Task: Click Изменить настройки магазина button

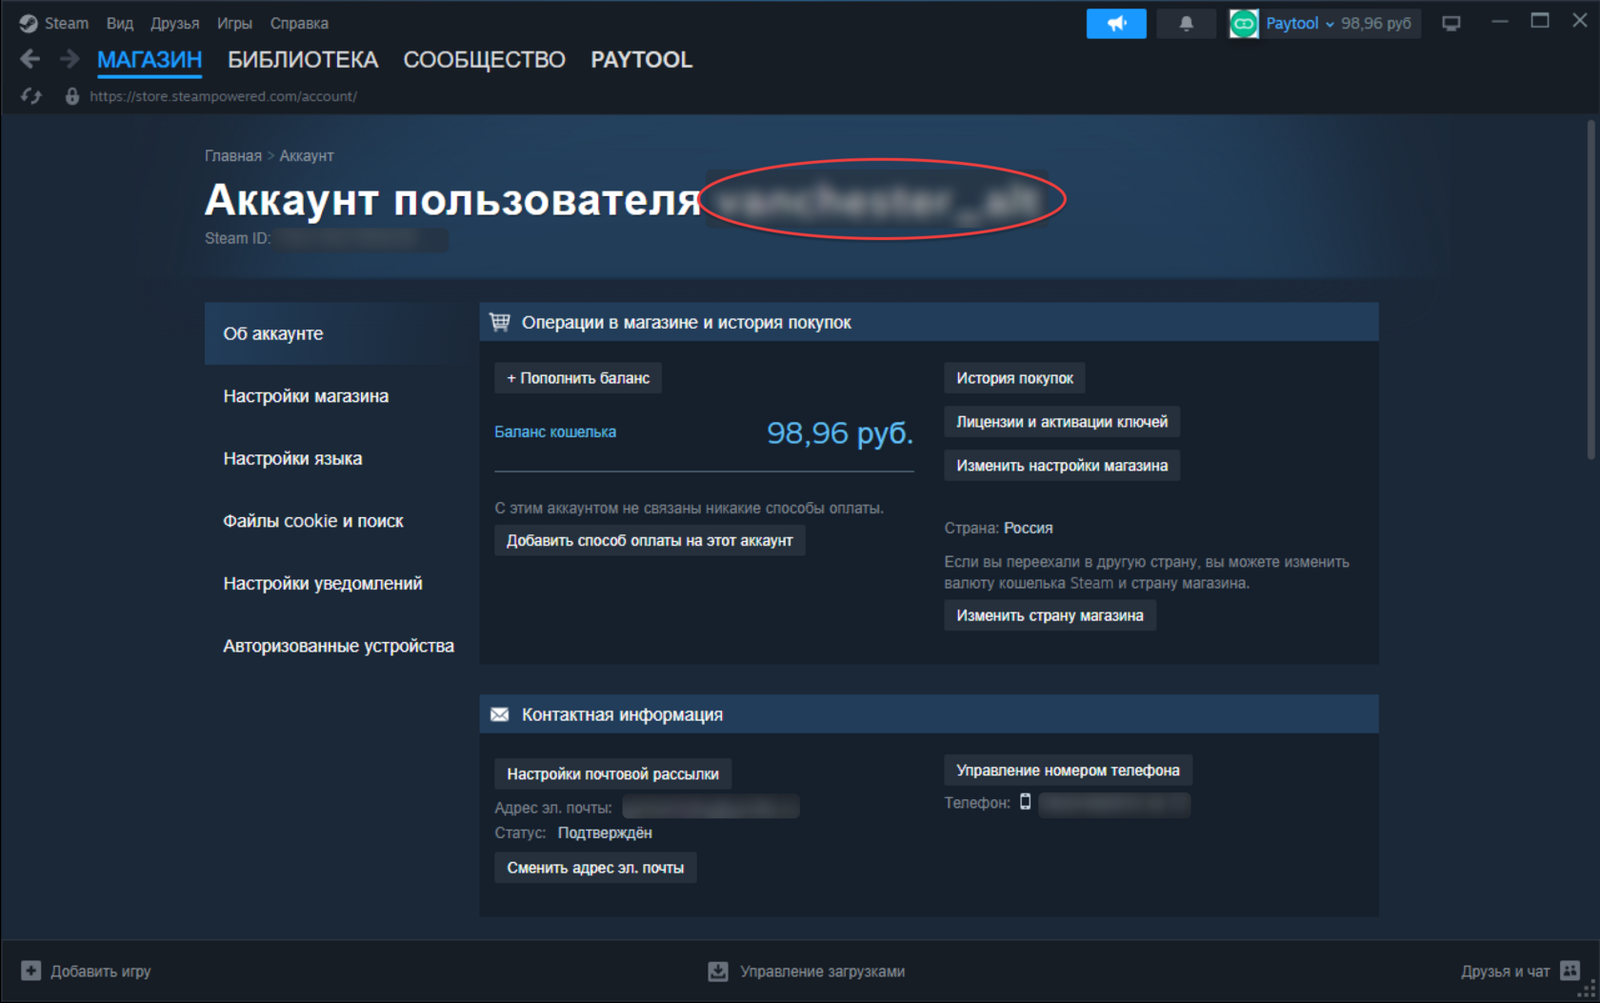Action: (x=1062, y=466)
